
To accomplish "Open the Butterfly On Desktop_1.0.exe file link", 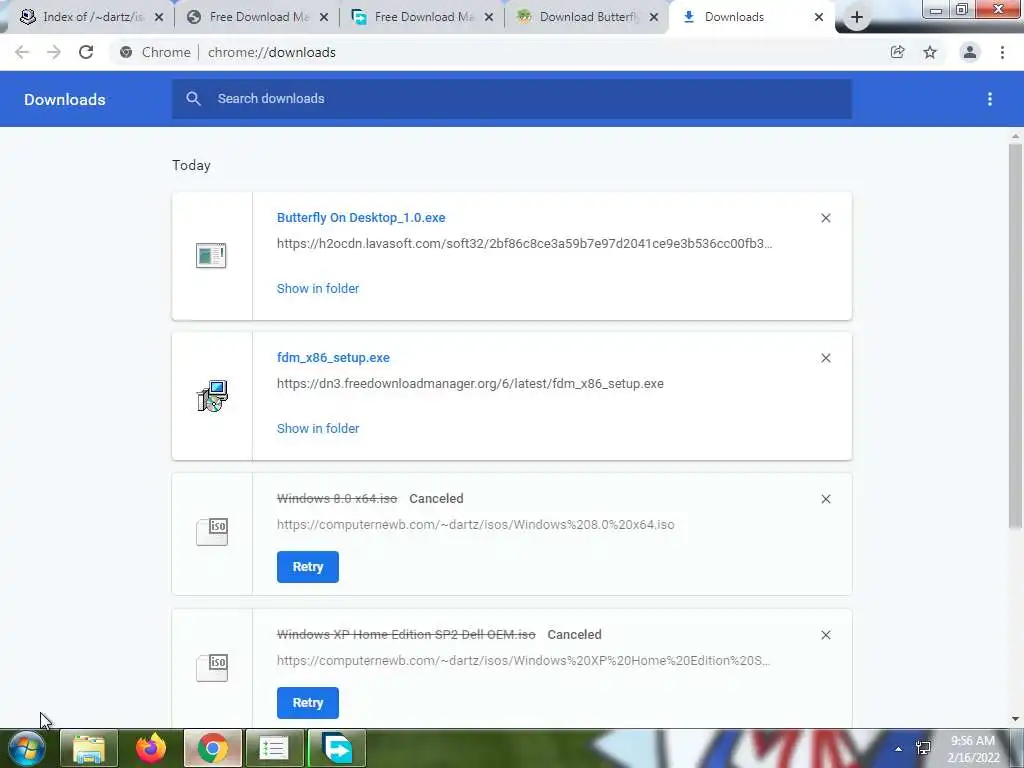I will click(x=361, y=217).
